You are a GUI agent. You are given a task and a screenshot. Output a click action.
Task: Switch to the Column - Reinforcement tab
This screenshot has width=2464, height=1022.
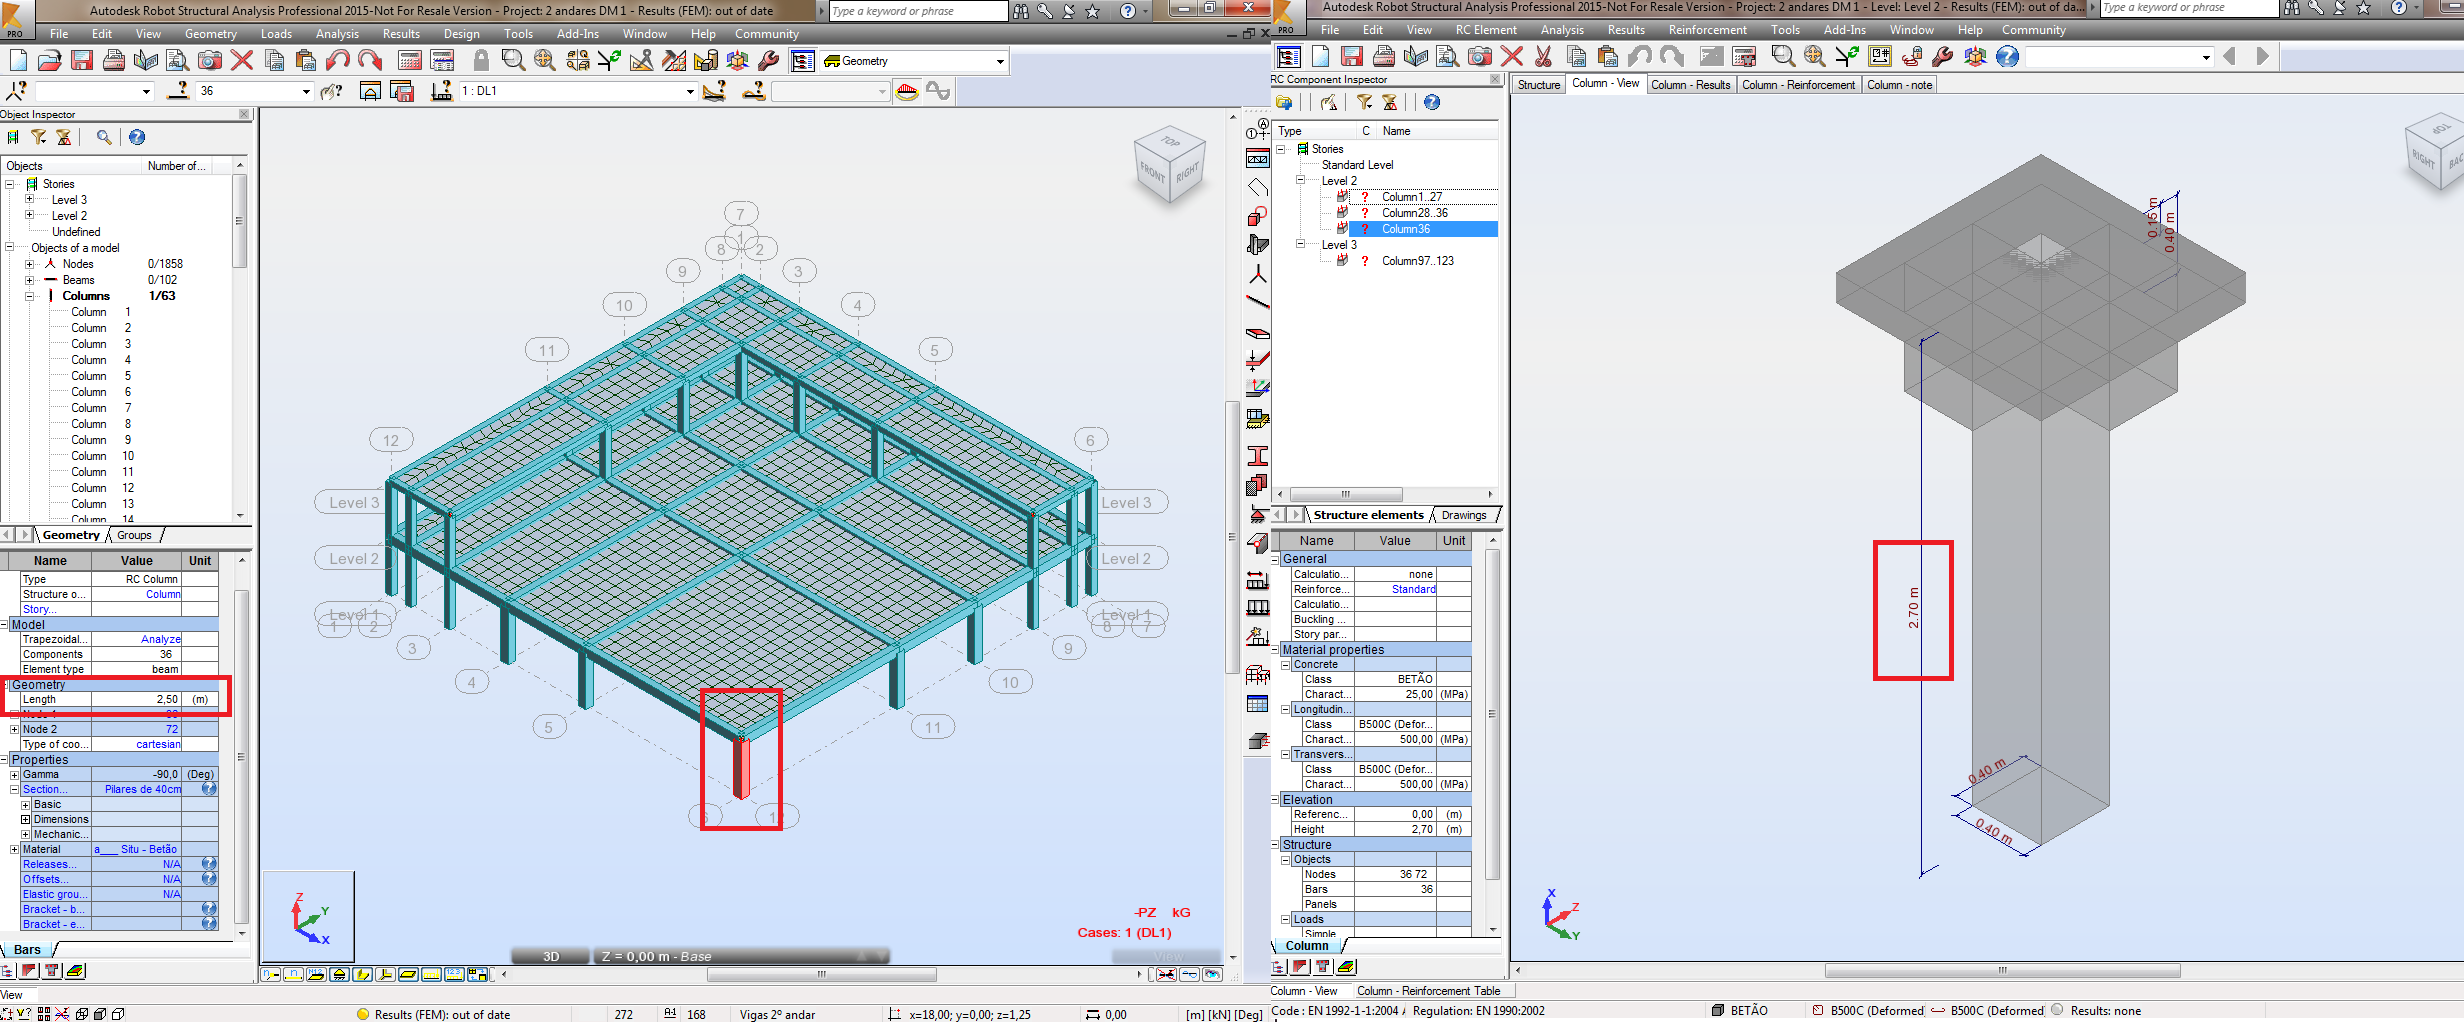pos(1799,84)
